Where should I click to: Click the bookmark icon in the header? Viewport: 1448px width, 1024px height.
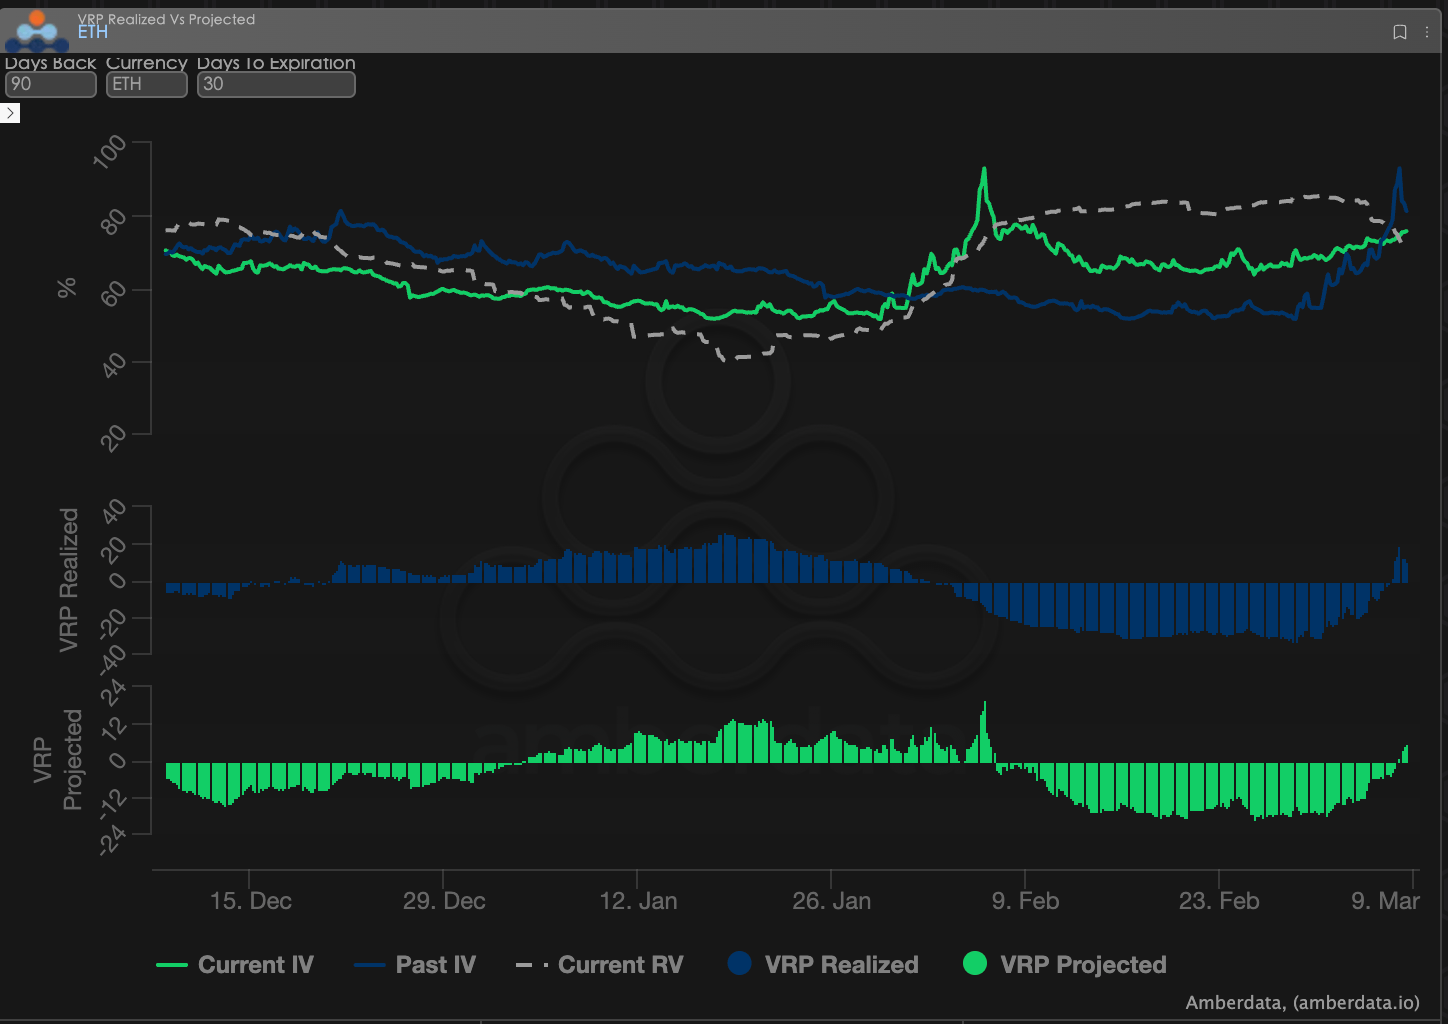tap(1400, 32)
